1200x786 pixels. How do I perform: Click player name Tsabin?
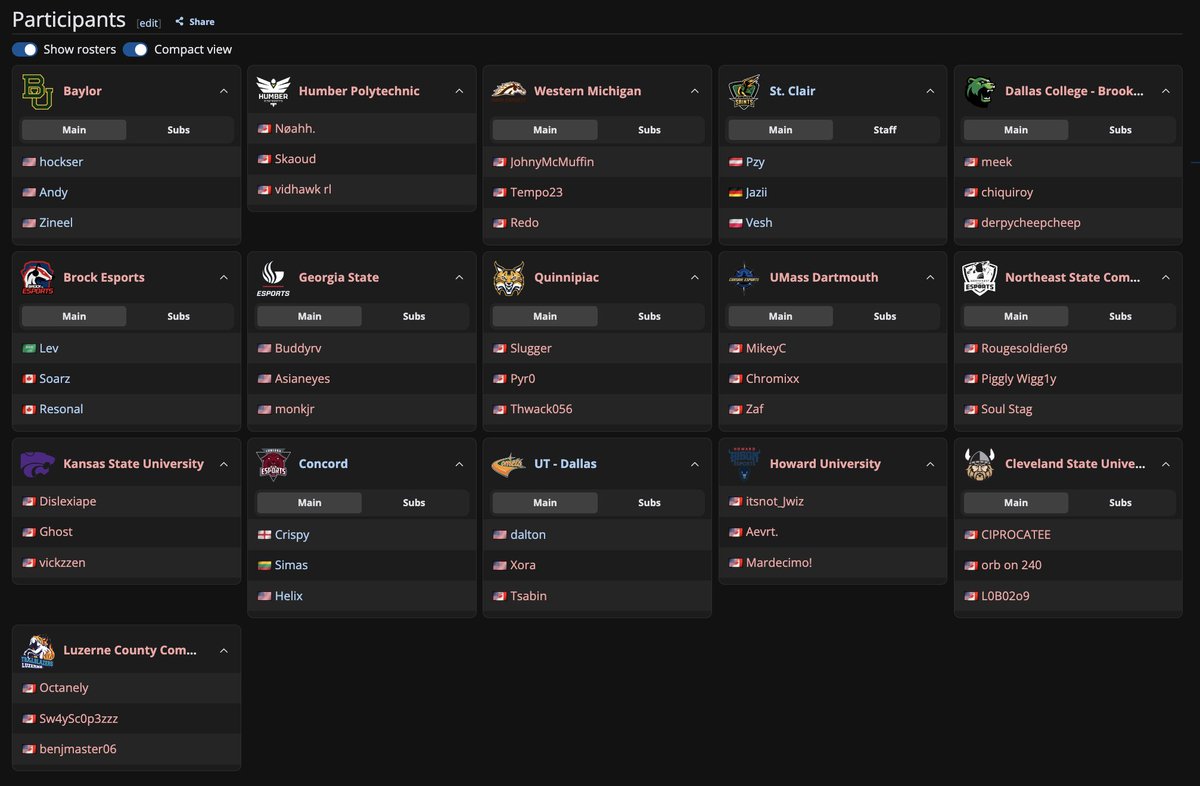coord(529,596)
